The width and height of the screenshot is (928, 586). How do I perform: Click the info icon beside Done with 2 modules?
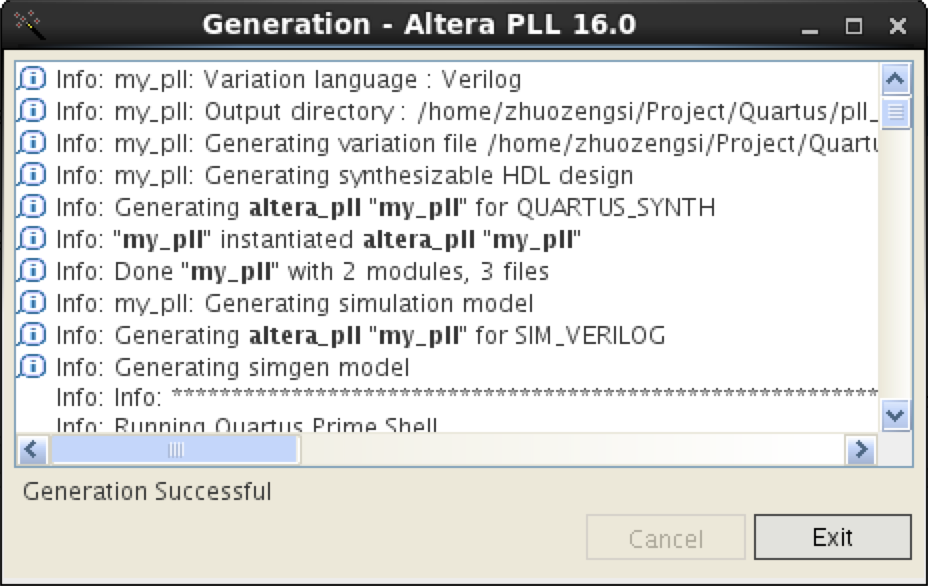(31, 271)
